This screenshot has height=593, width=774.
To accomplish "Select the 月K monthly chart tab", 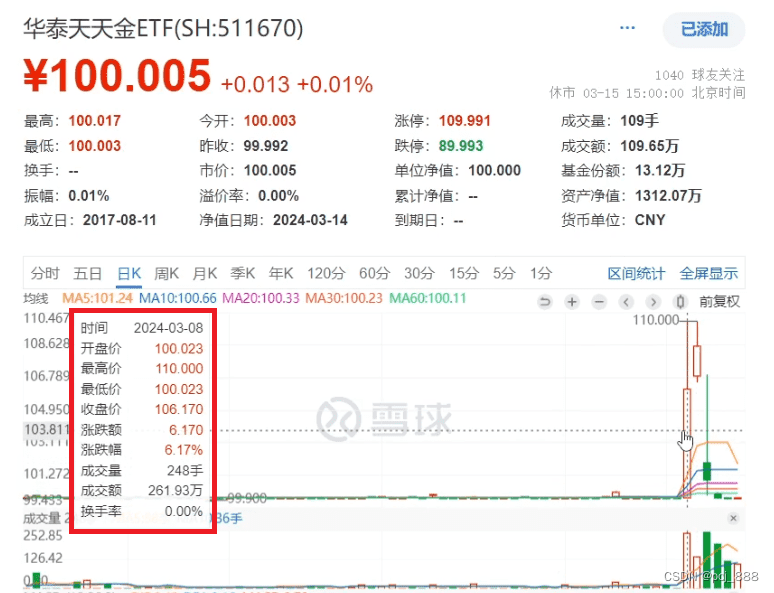I will coord(205,273).
